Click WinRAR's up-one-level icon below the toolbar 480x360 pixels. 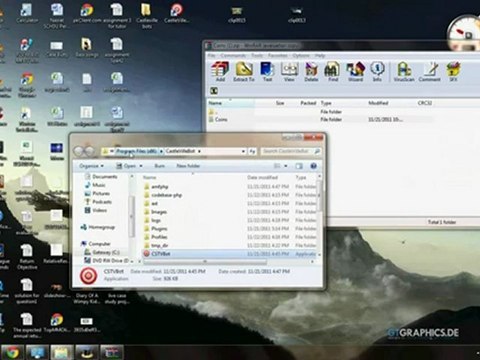[214, 91]
